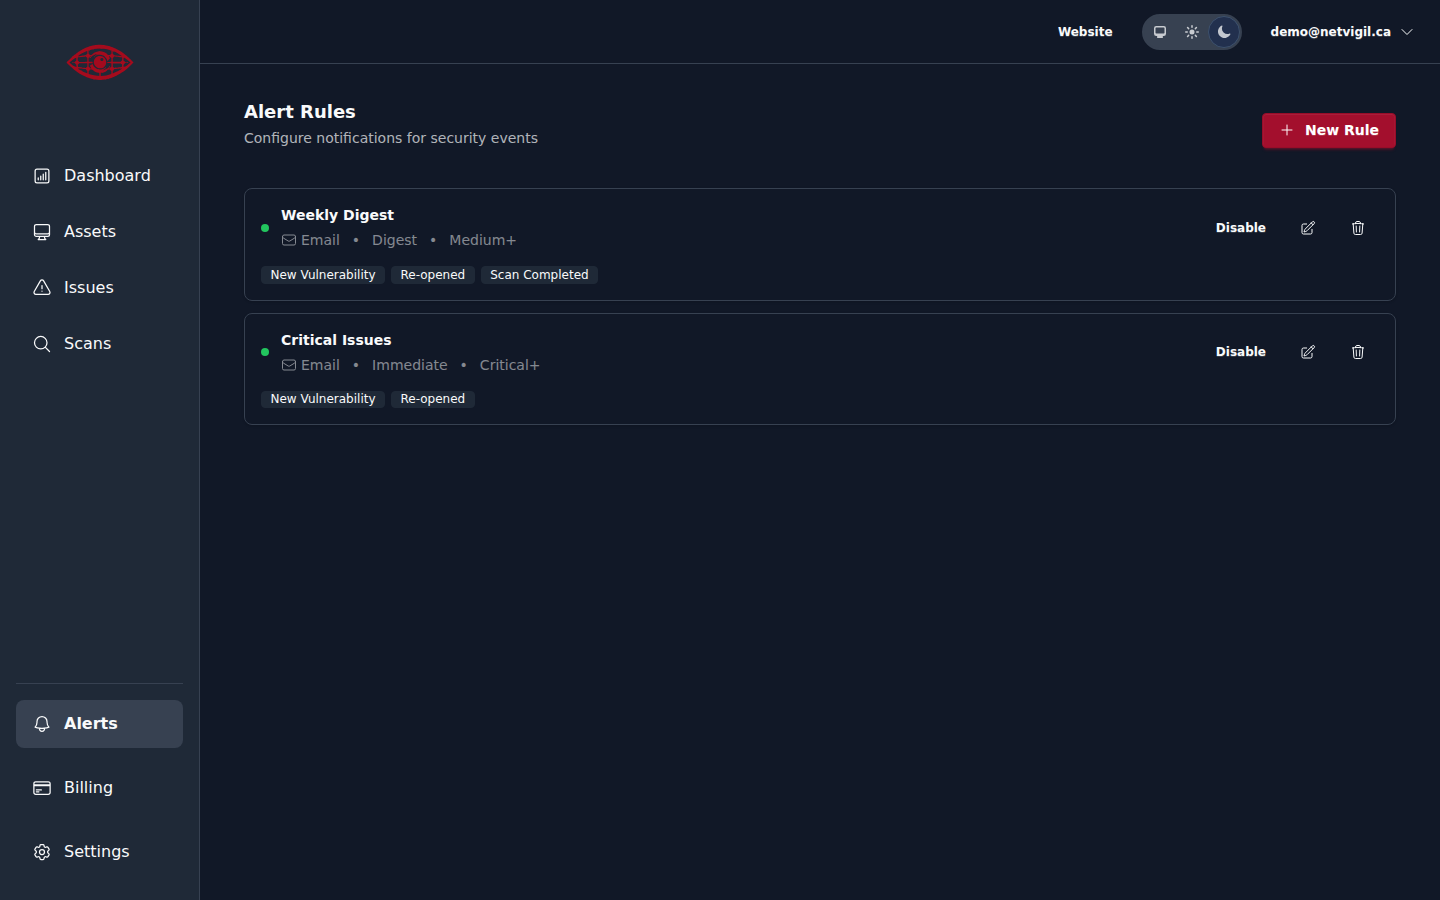Open the demo@netvigil.ca account menu

[x=1341, y=32]
